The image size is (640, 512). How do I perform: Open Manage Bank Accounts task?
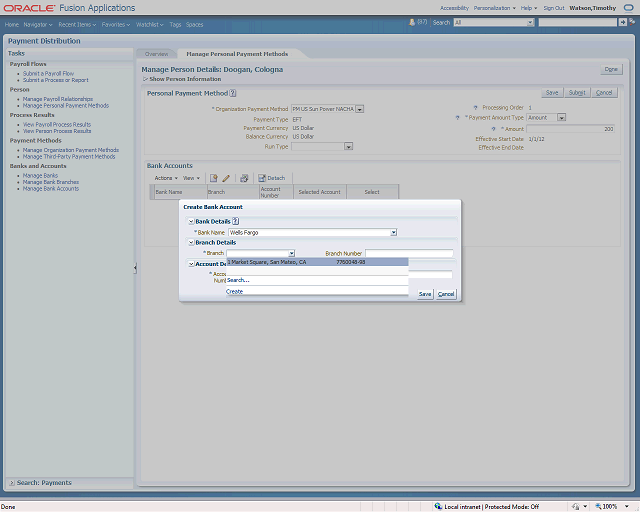[51, 189]
